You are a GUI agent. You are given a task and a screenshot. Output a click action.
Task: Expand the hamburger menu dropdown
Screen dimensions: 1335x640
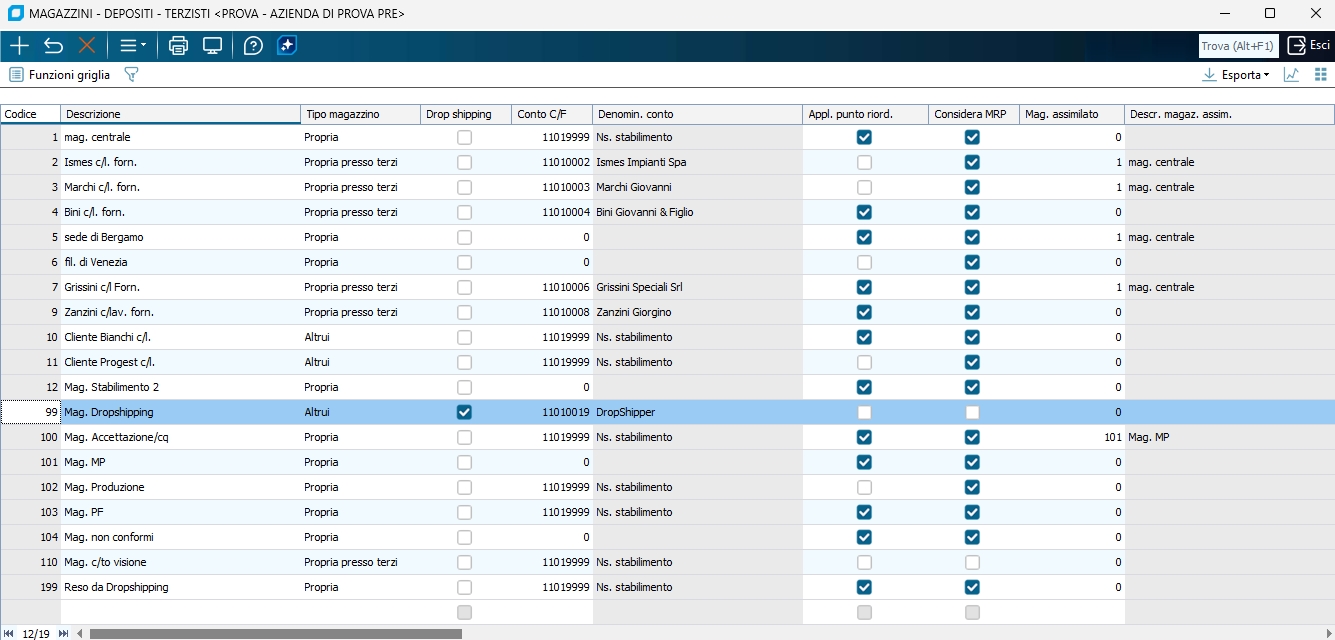coord(132,46)
